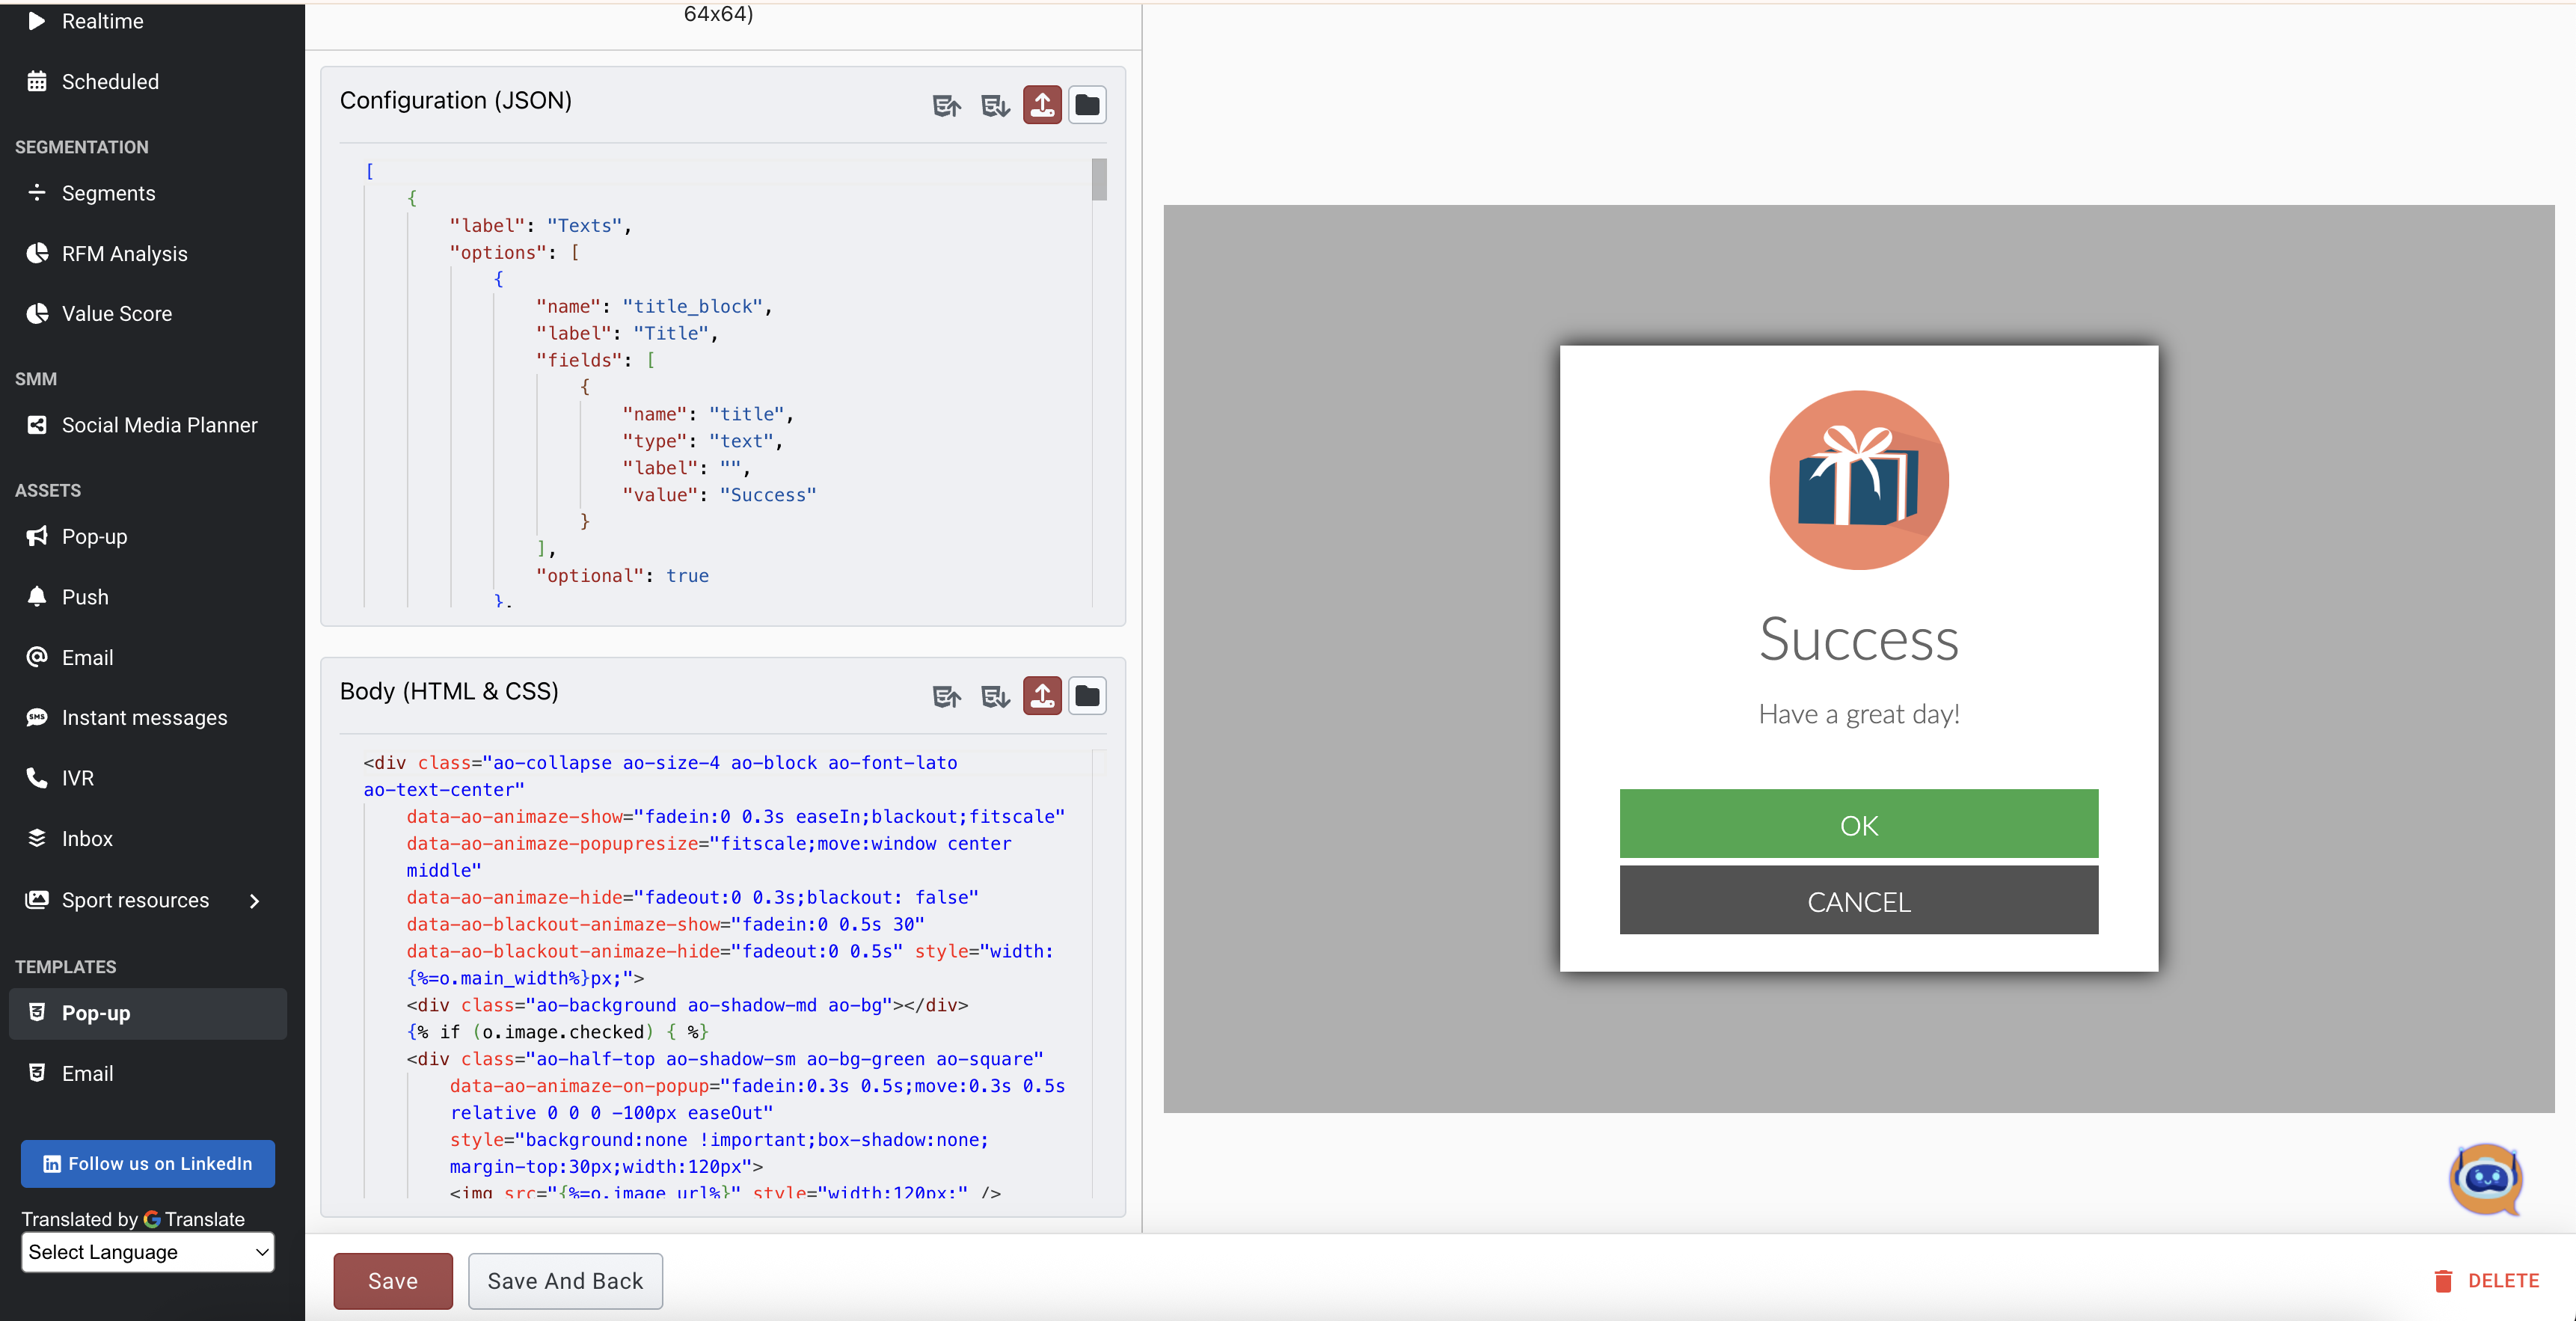Click the HTML5 up-arrow icon in Body panel
This screenshot has height=1321, width=2576.
click(946, 696)
